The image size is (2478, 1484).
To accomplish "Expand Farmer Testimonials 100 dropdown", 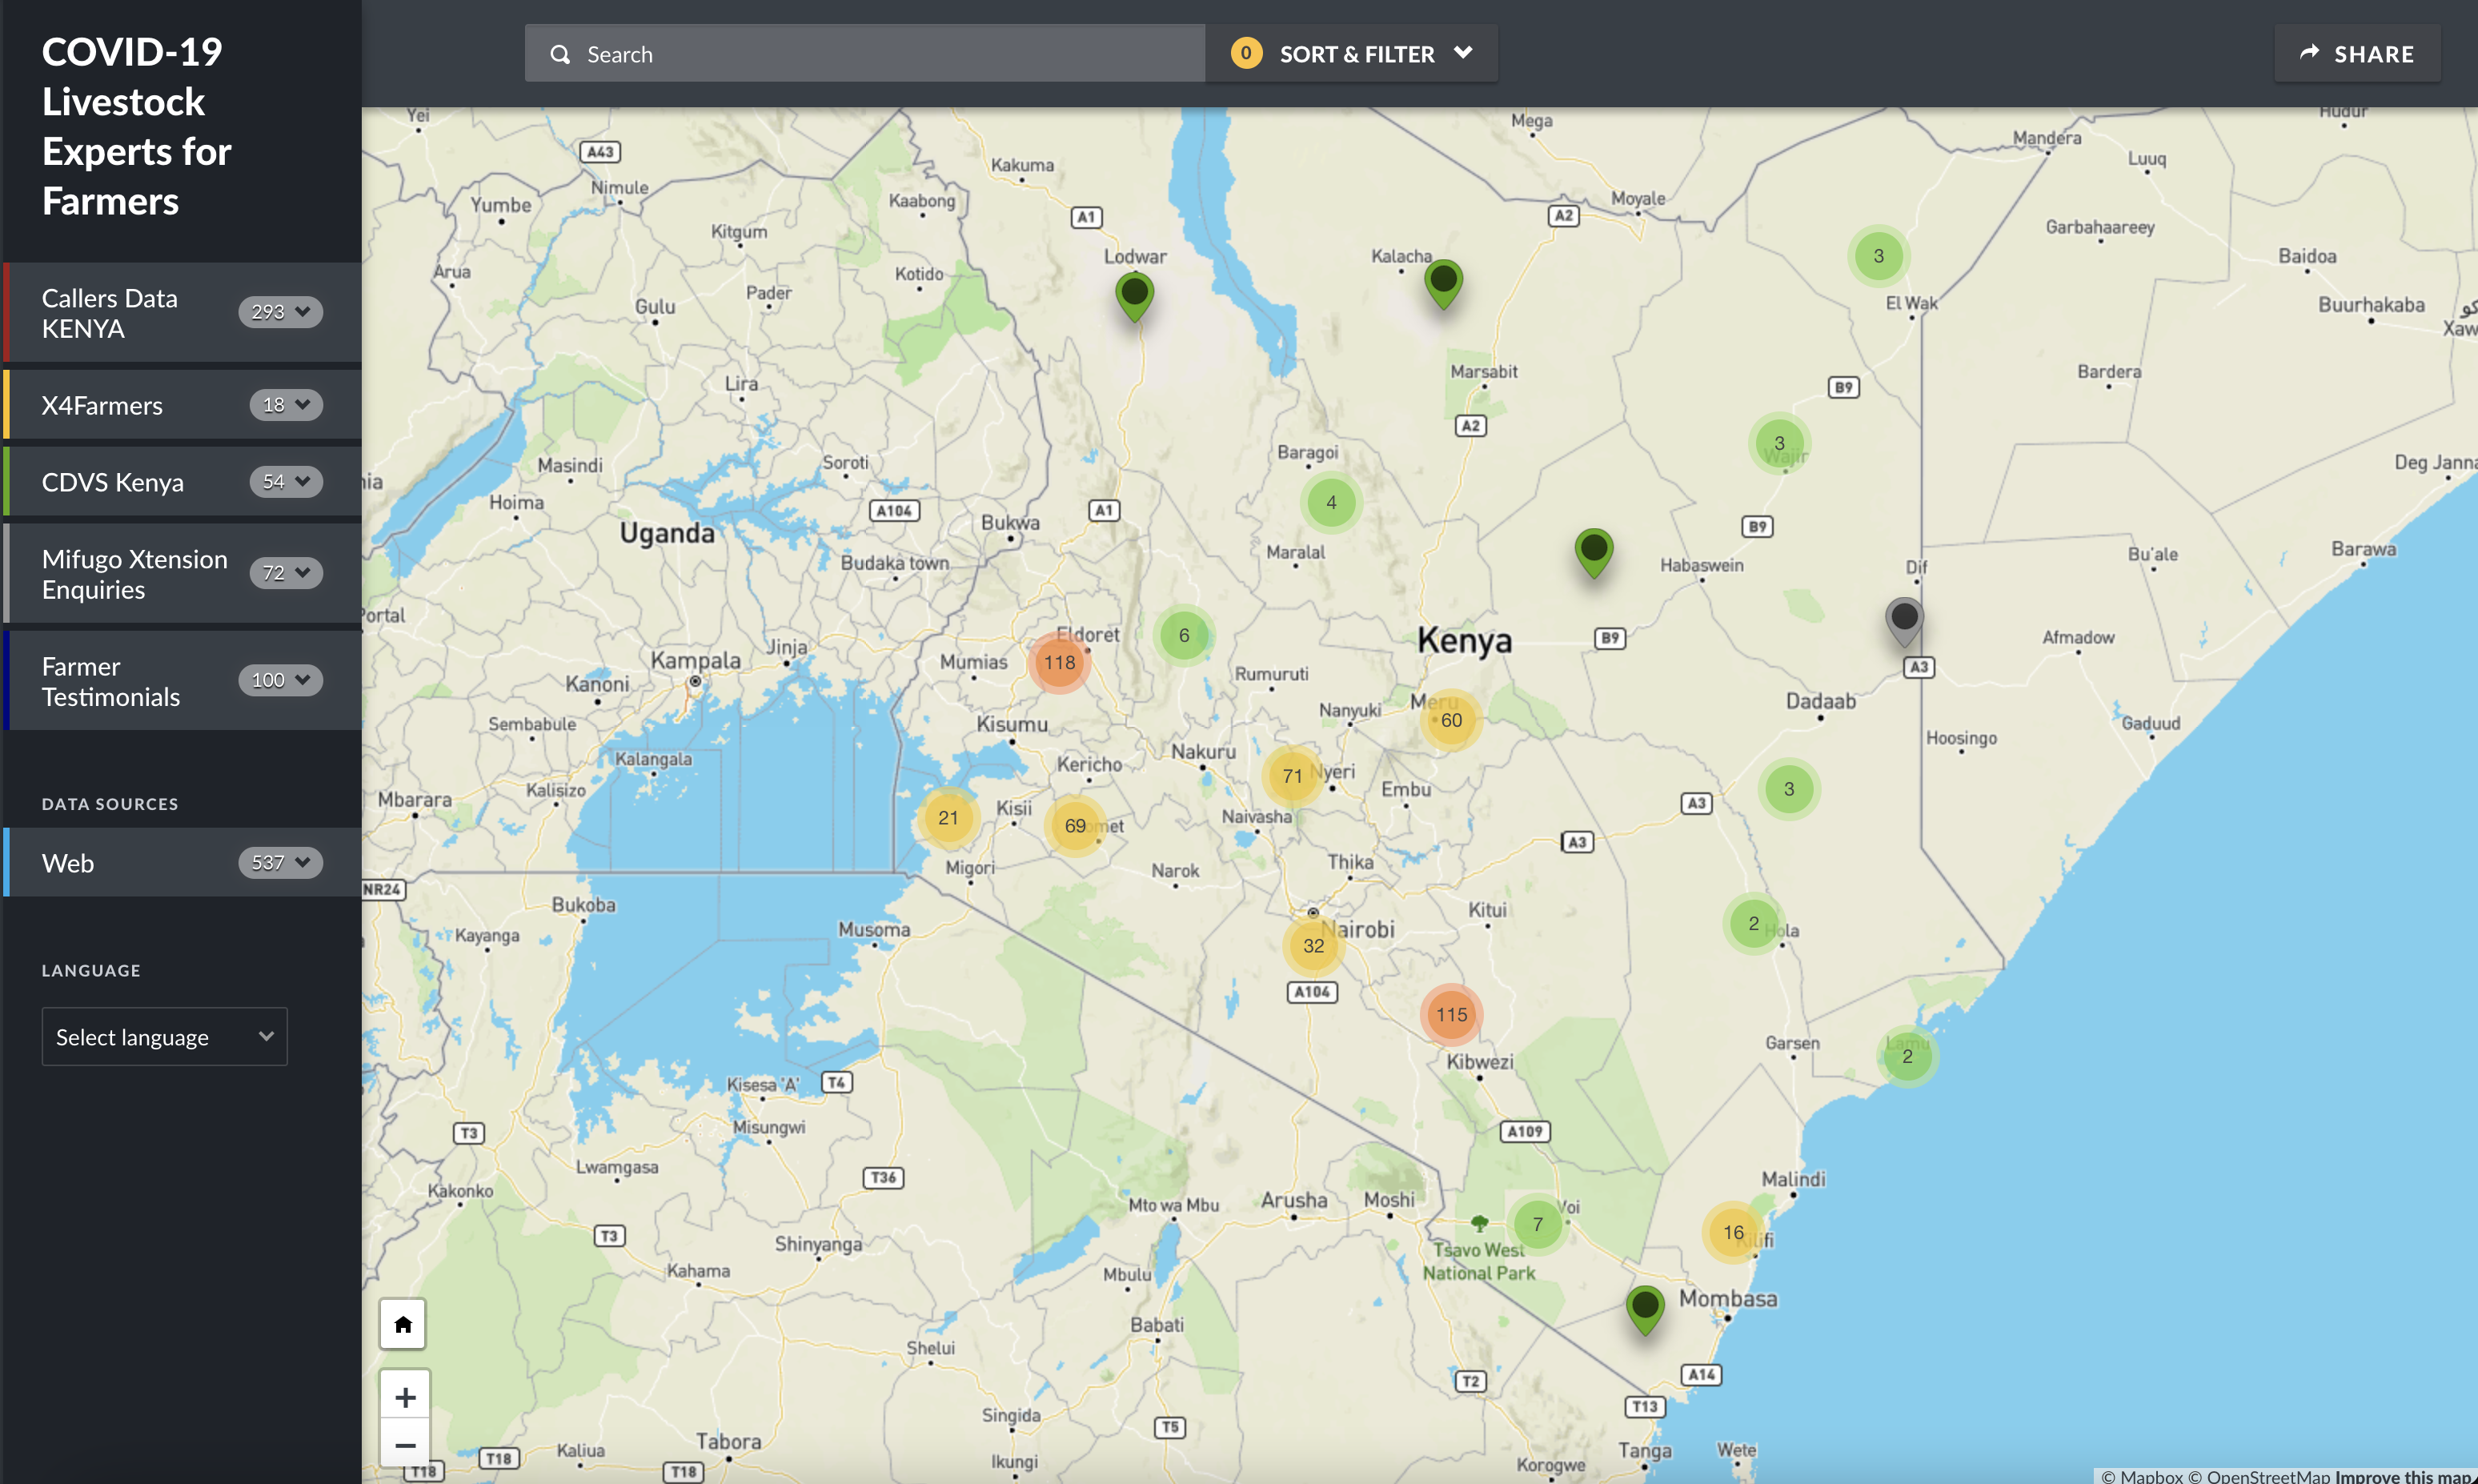I will 281,680.
